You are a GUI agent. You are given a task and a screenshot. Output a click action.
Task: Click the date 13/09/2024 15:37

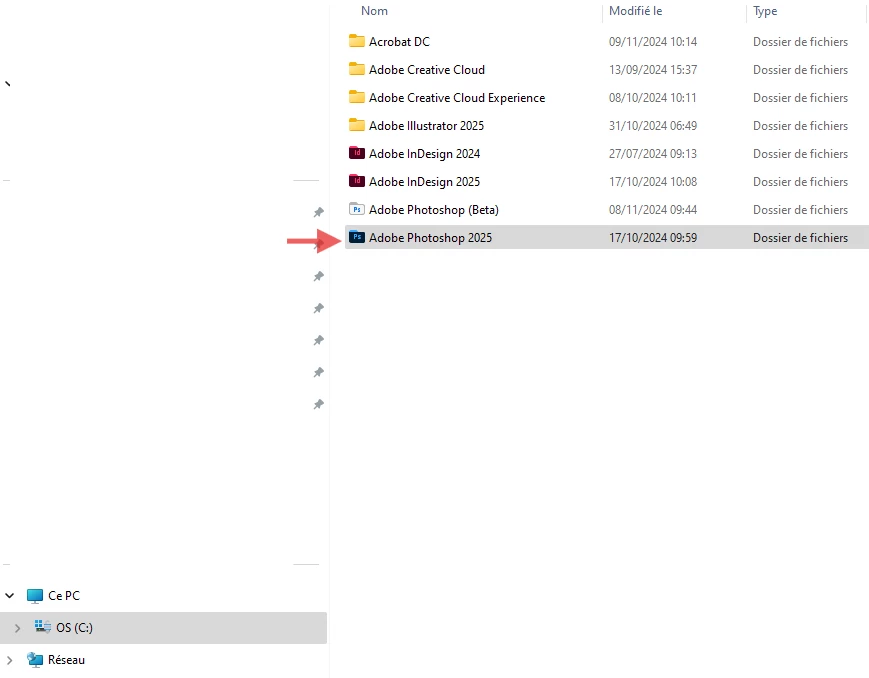click(652, 69)
